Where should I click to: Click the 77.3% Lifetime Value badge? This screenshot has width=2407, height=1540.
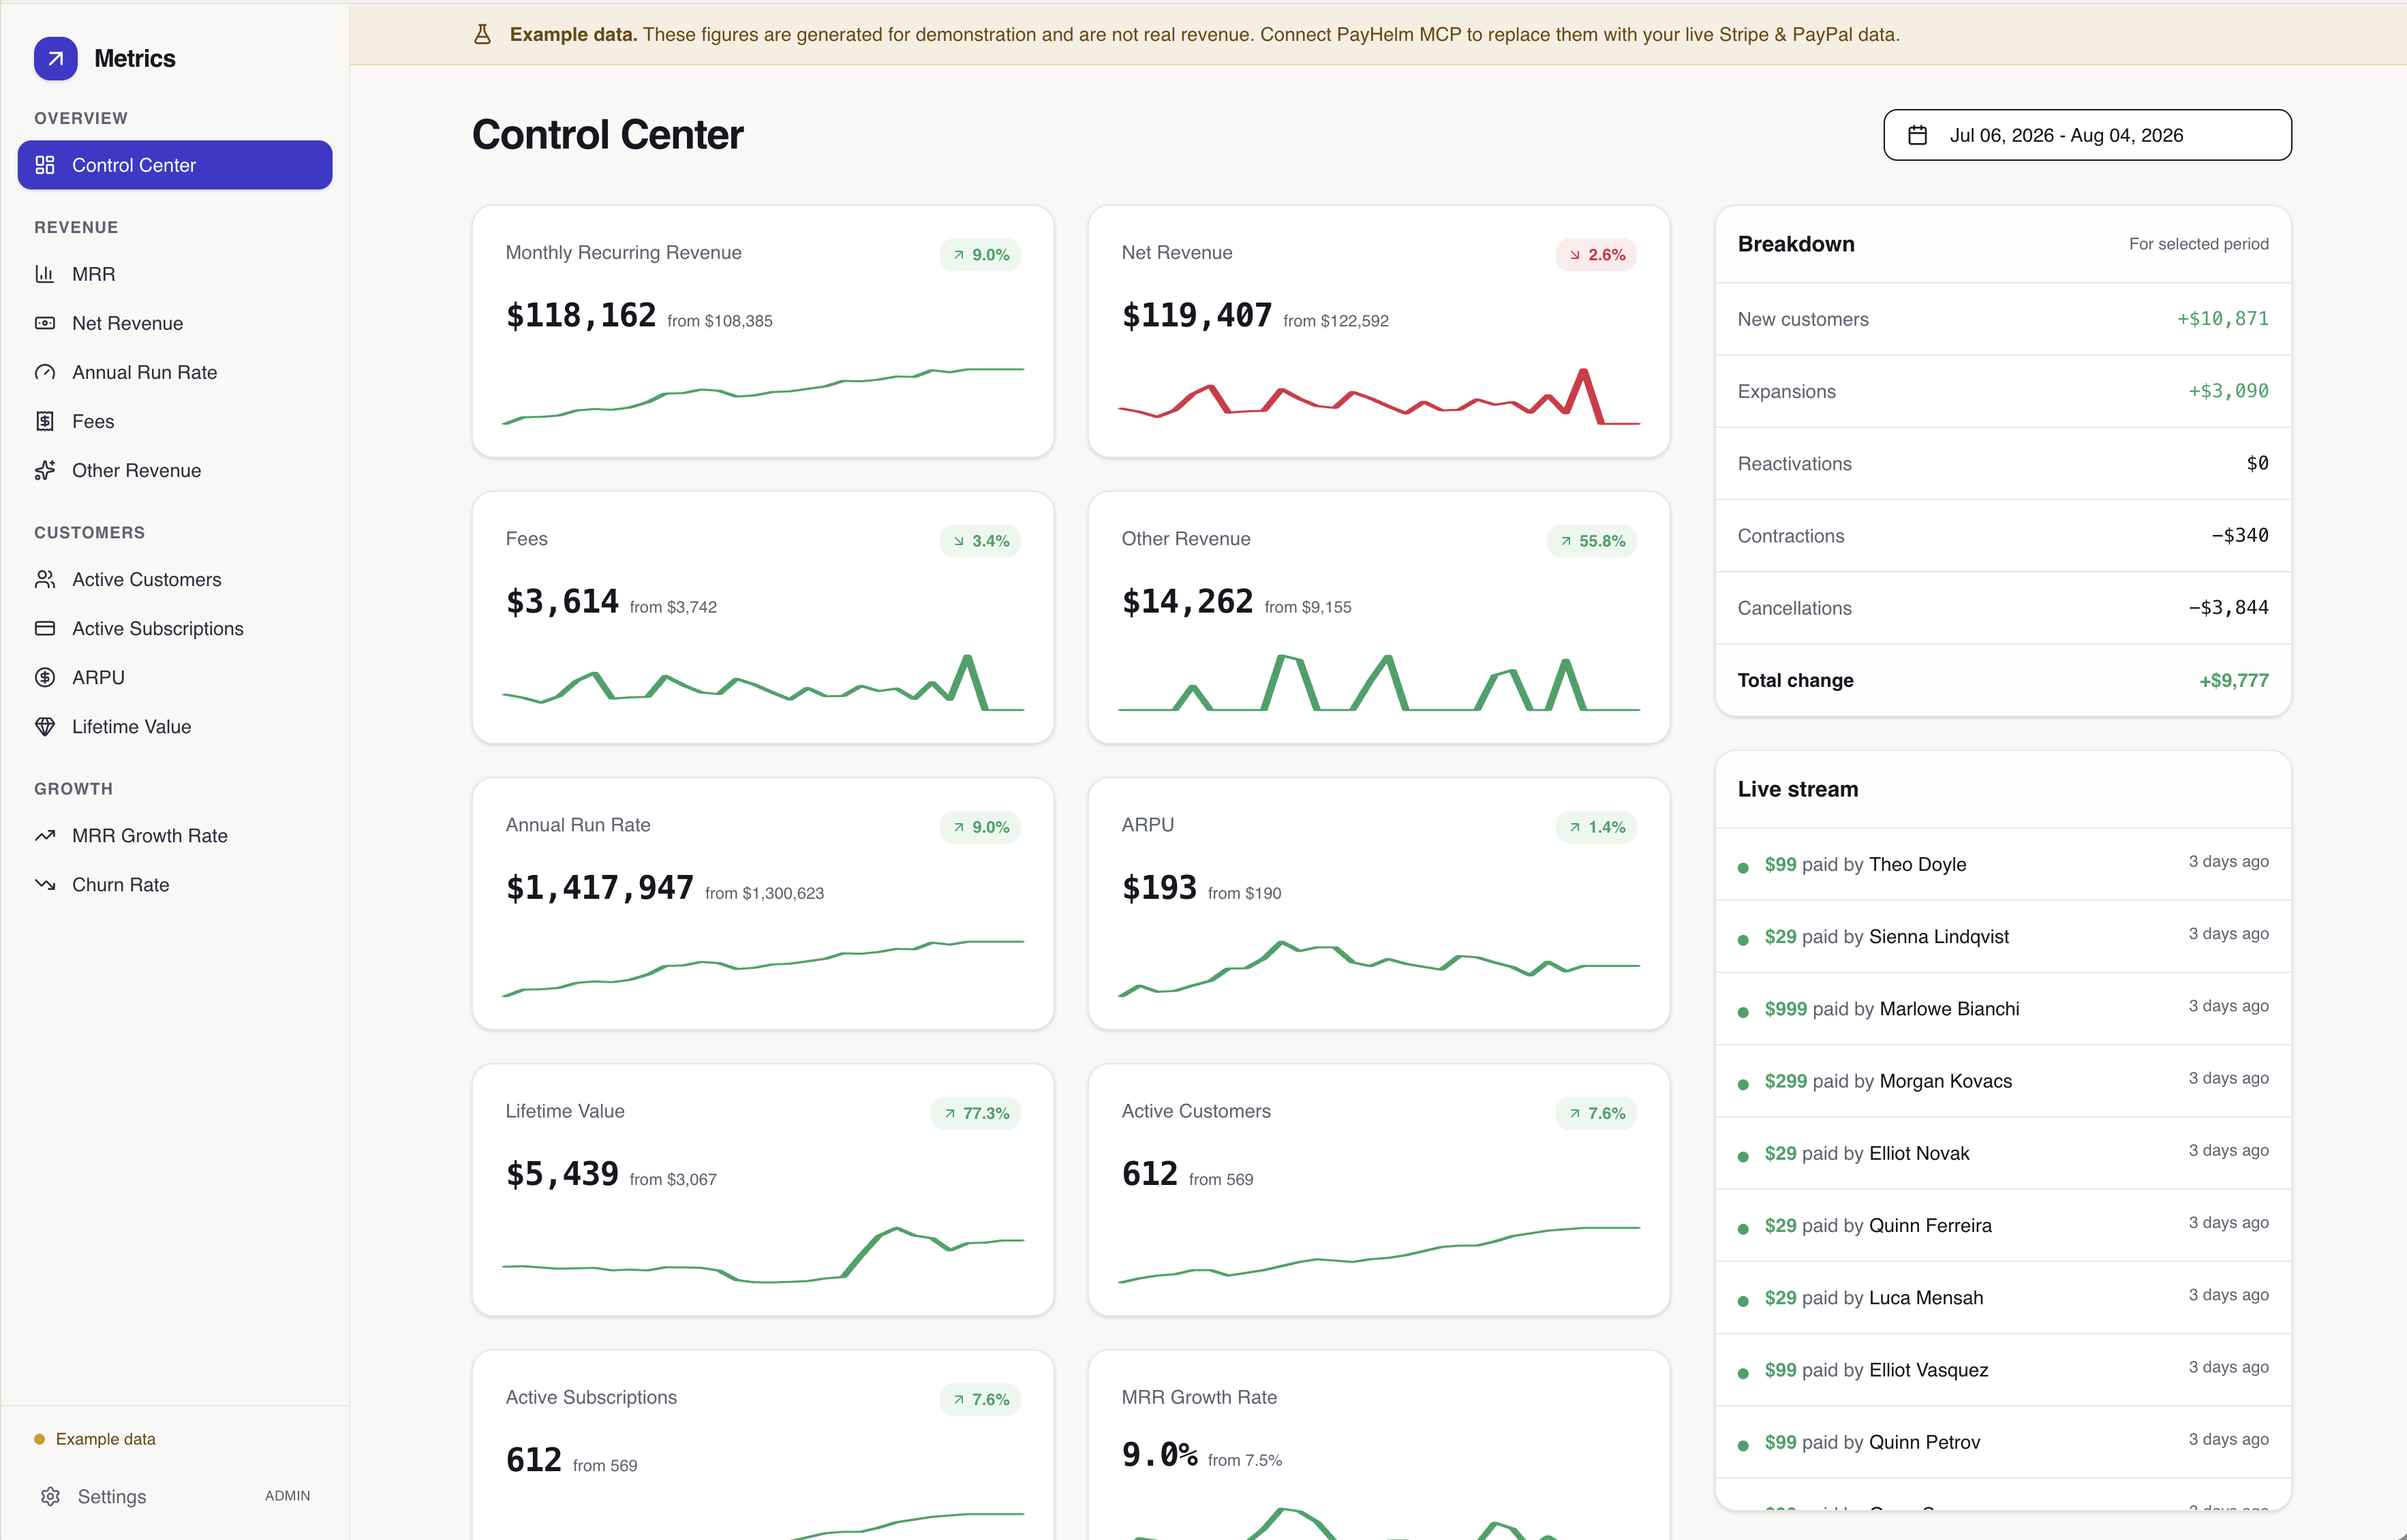coord(976,1113)
